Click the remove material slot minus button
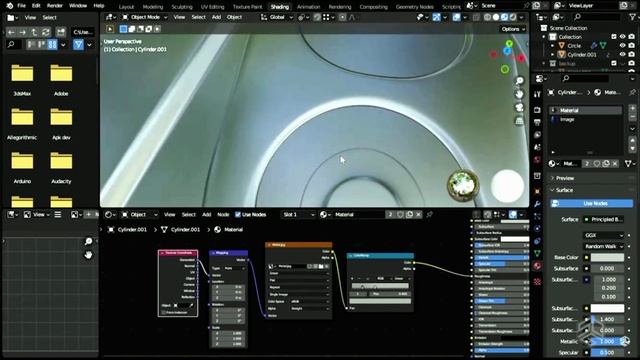The image size is (640, 360). pos(632,117)
